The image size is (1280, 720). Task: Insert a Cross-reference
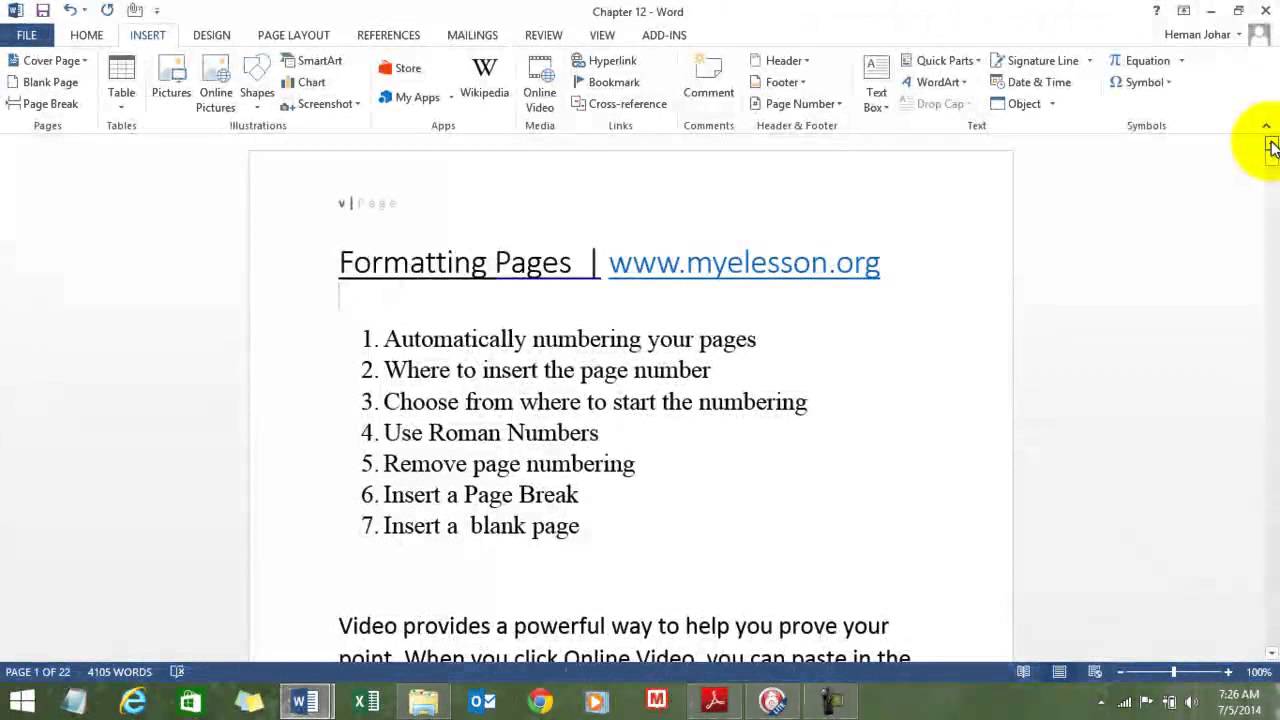point(619,104)
